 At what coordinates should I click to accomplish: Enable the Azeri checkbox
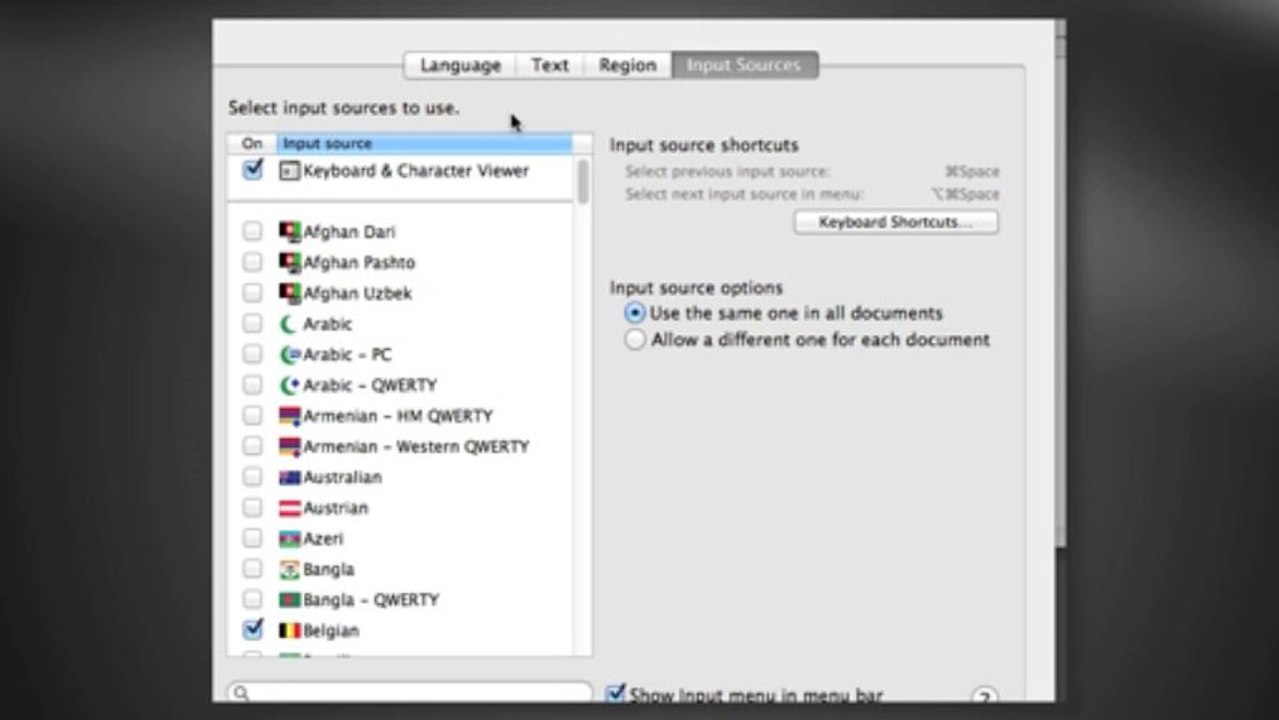[253, 539]
